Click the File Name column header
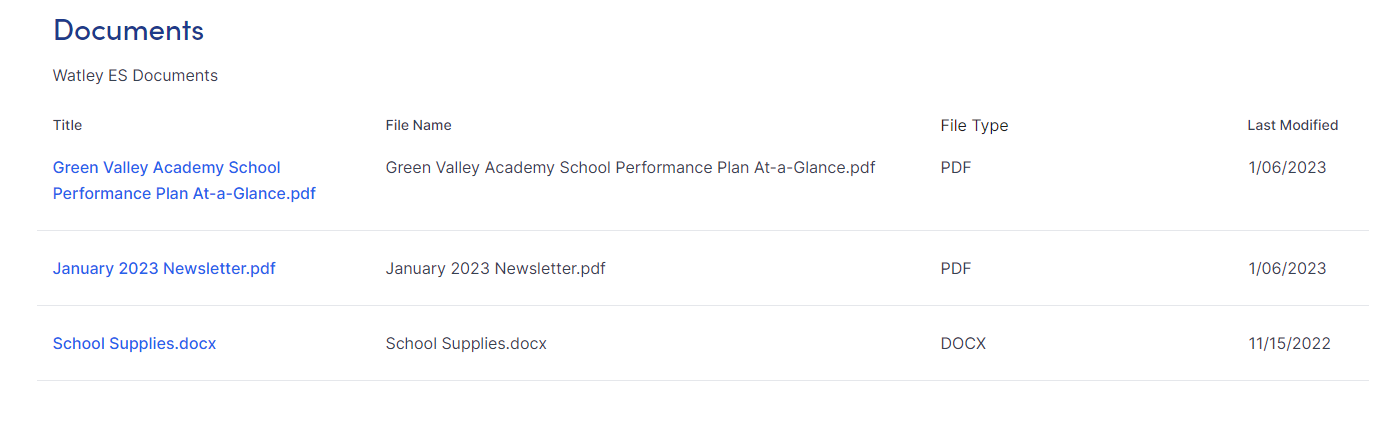Image resolution: width=1397 pixels, height=423 pixels. pyautogui.click(x=418, y=125)
